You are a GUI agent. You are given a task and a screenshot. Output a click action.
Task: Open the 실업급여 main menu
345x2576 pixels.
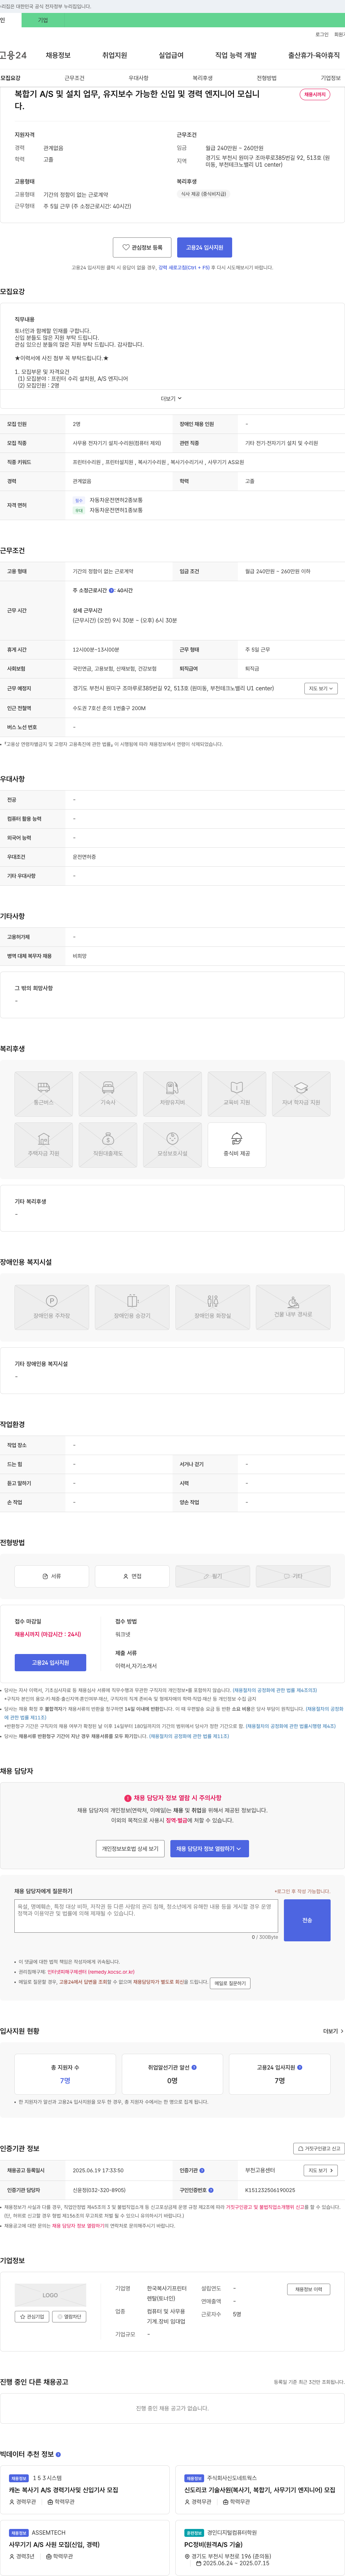click(171, 55)
